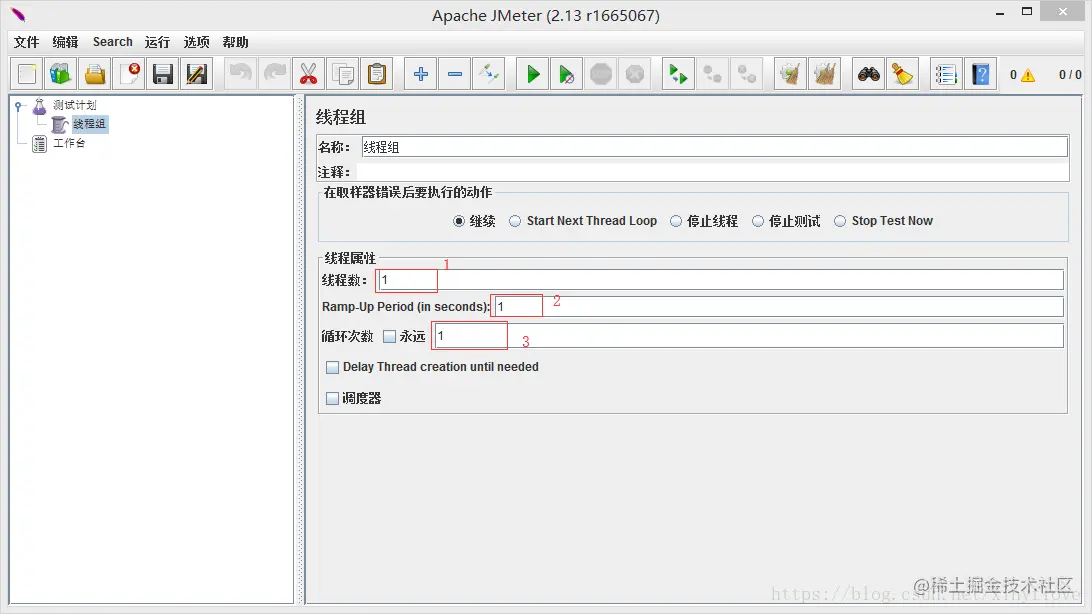Click the 名称 name input field
This screenshot has width=1092, height=614.
pyautogui.click(x=714, y=147)
